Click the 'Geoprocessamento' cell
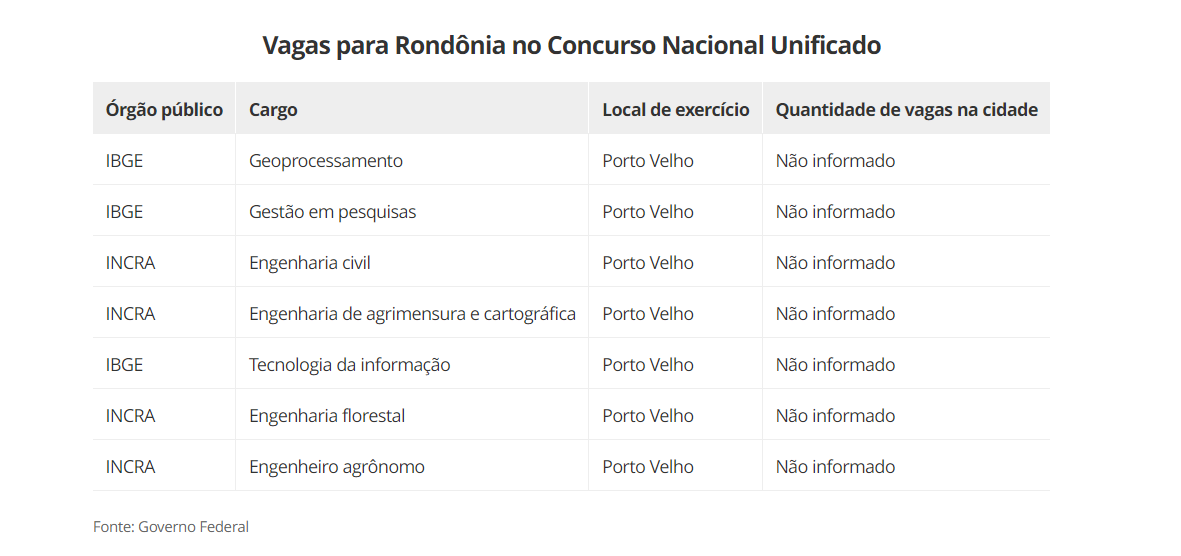 [x=326, y=161]
